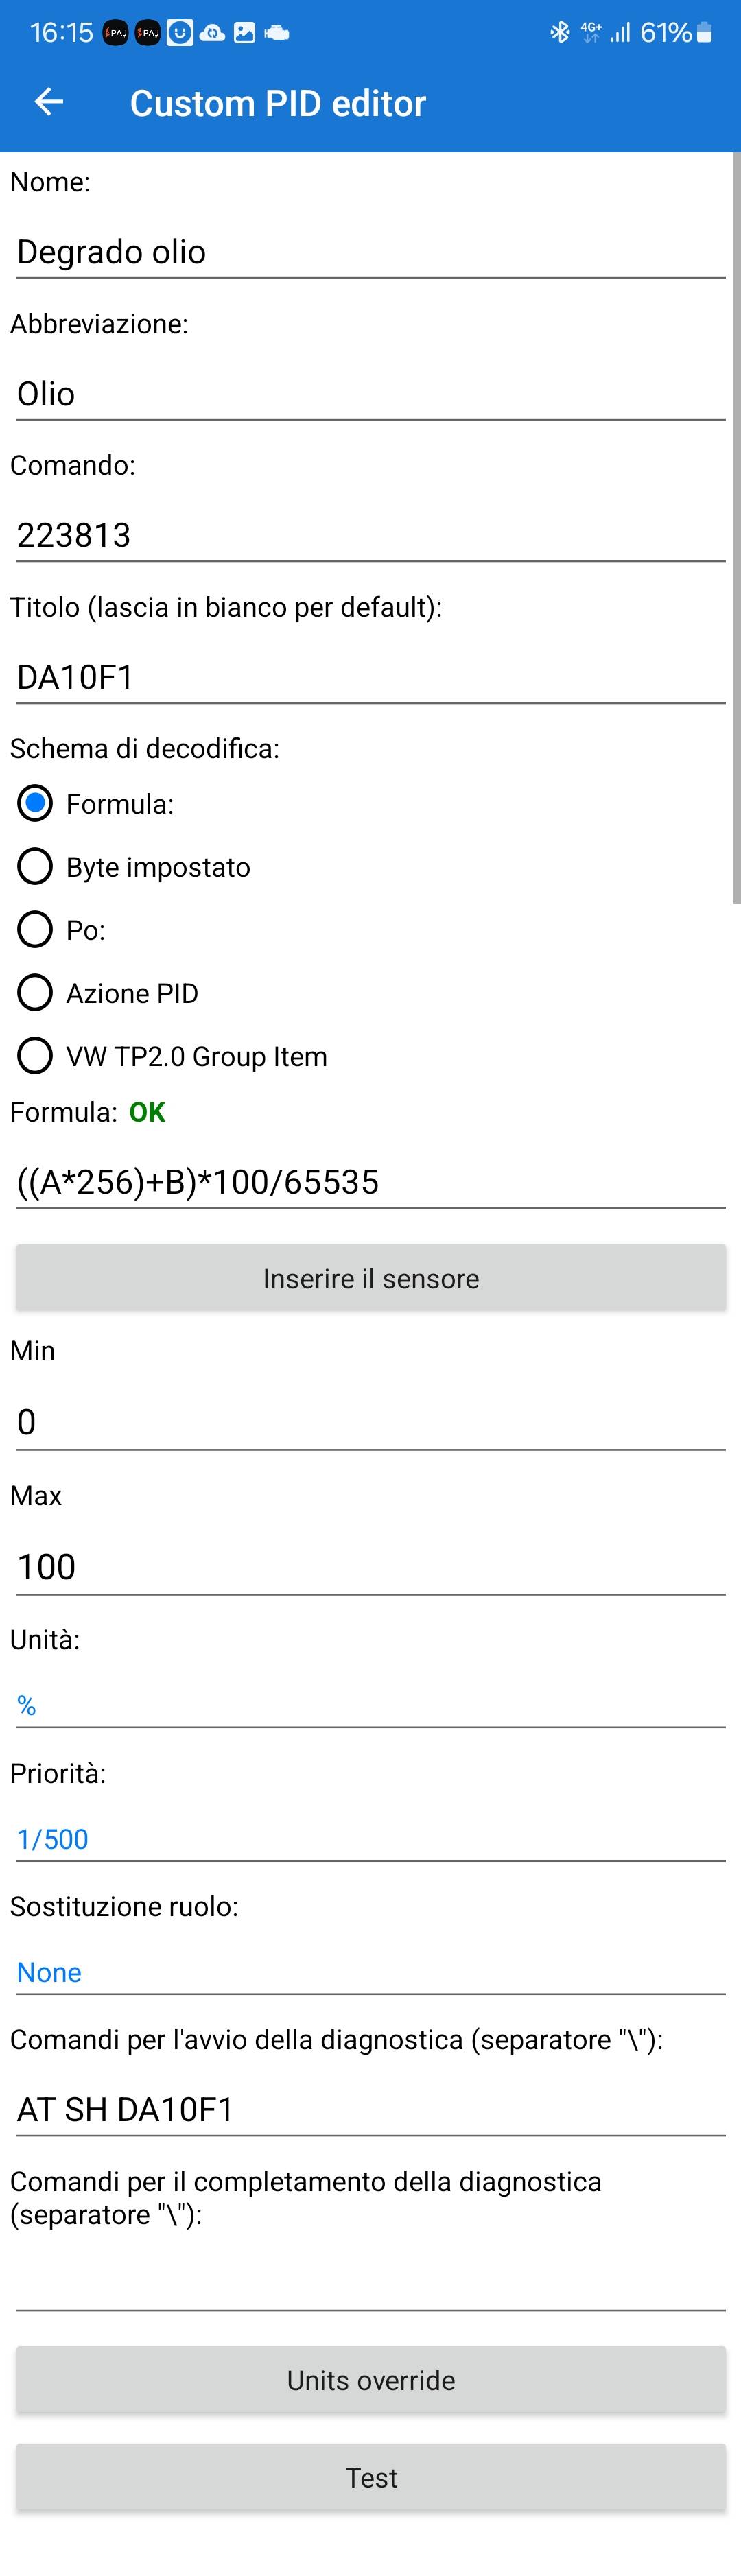Open the Priorità 1/500 dropdown
741x2576 pixels.
370,1839
